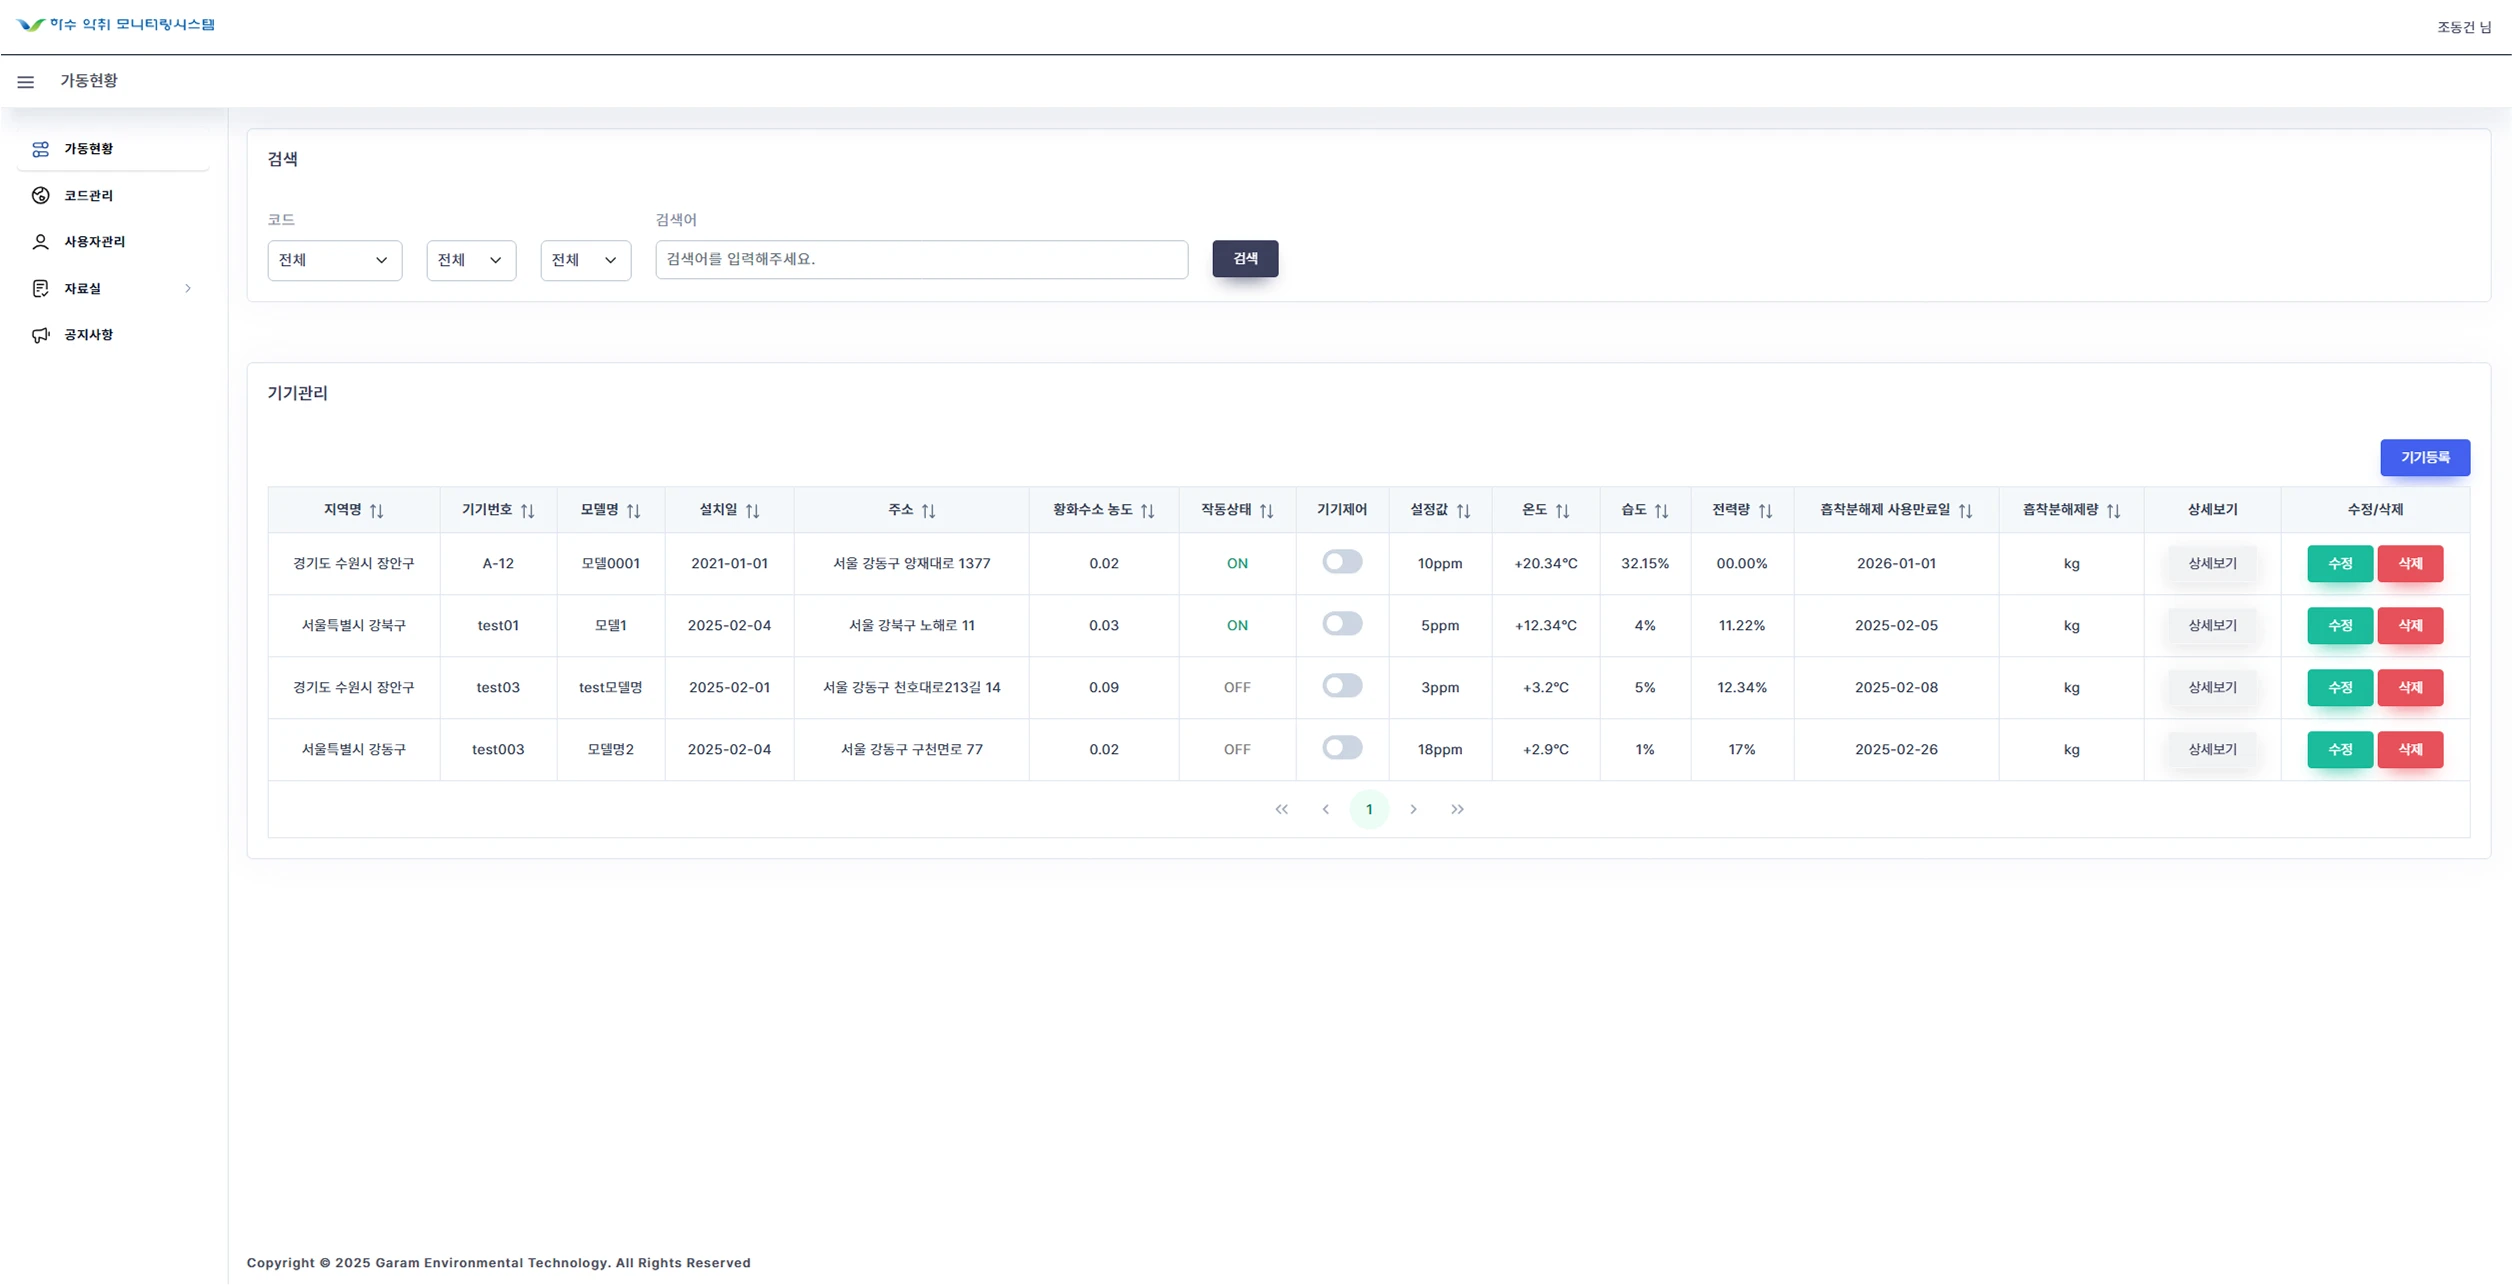This screenshot has width=2512, height=1286.
Task: Toggle device control for A-12
Action: click(1342, 562)
